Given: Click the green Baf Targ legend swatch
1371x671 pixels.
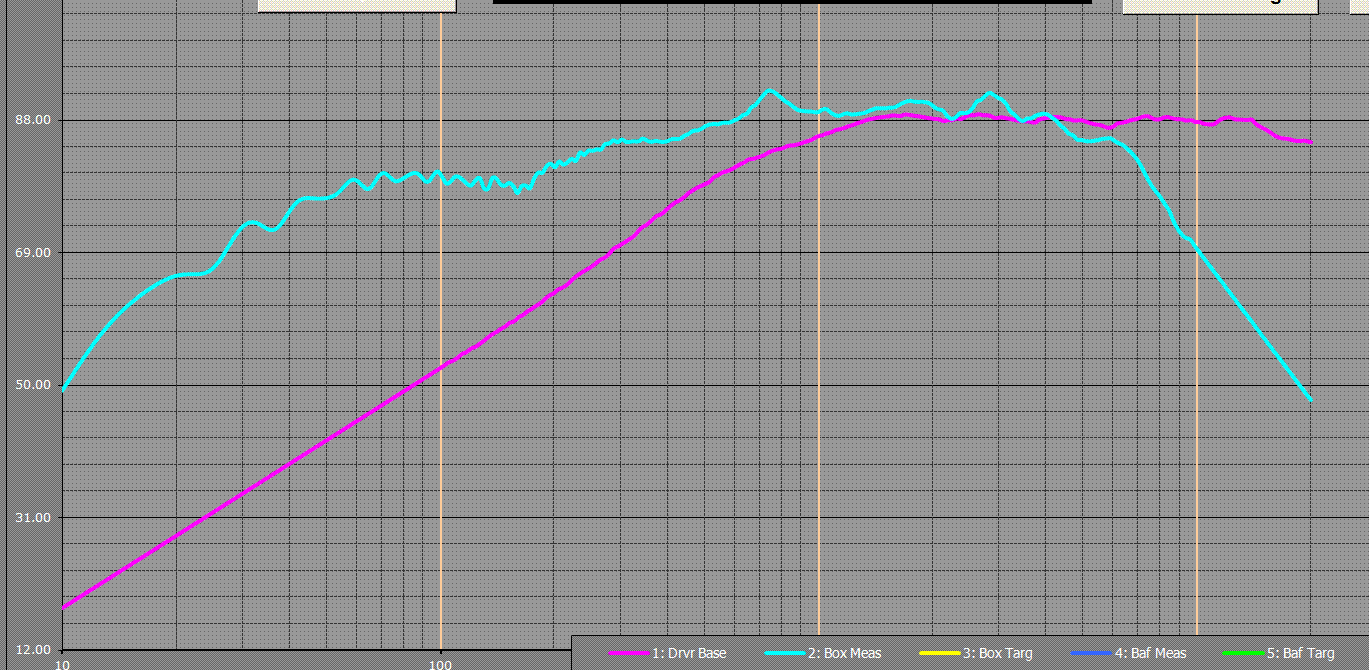Looking at the screenshot, I should pos(1244,654).
